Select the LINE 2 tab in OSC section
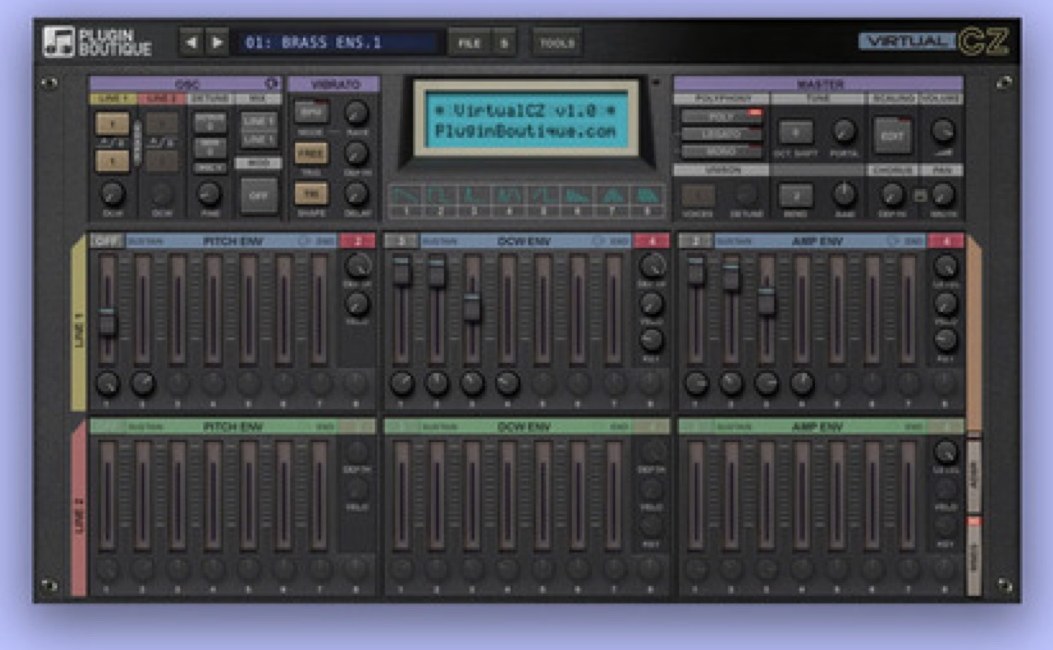This screenshot has width=1053, height=650. pos(162,99)
